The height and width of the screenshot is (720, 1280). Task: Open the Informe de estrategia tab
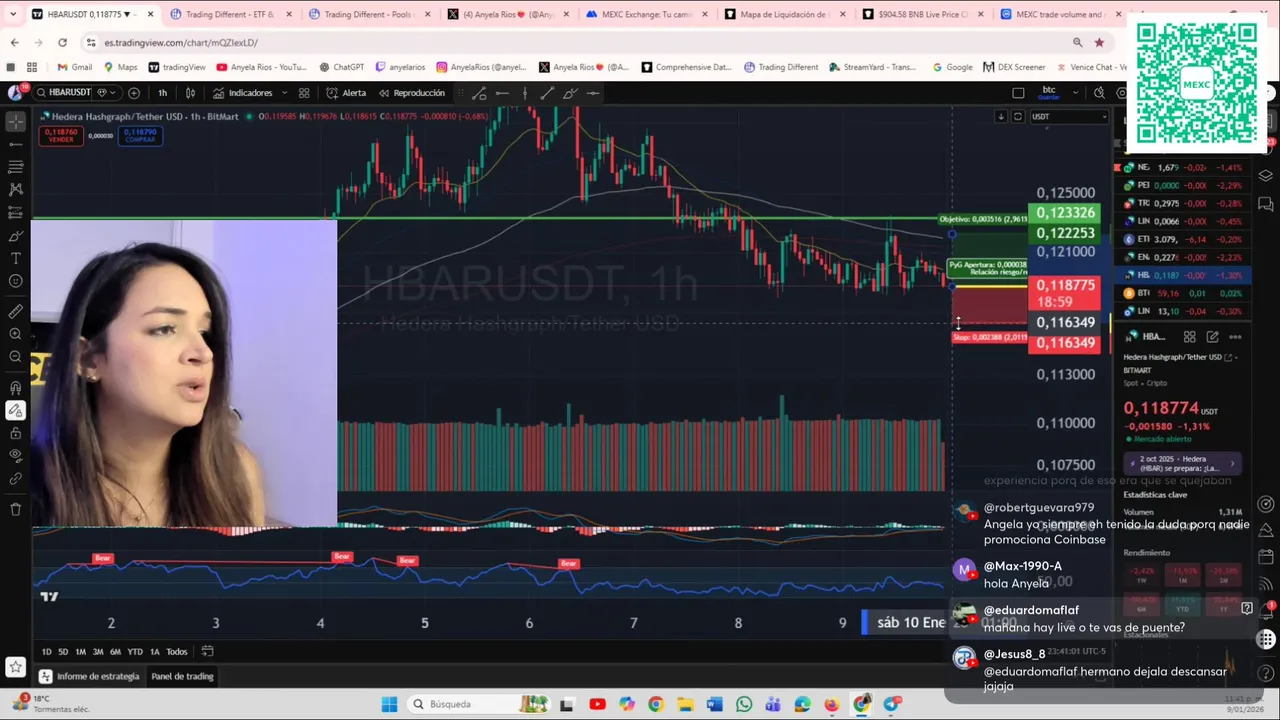coord(90,677)
